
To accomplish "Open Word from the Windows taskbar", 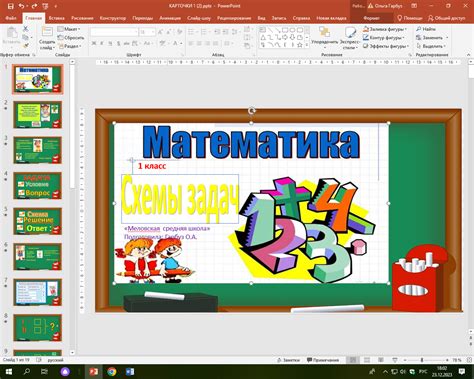I will pyautogui.click(x=130, y=371).
